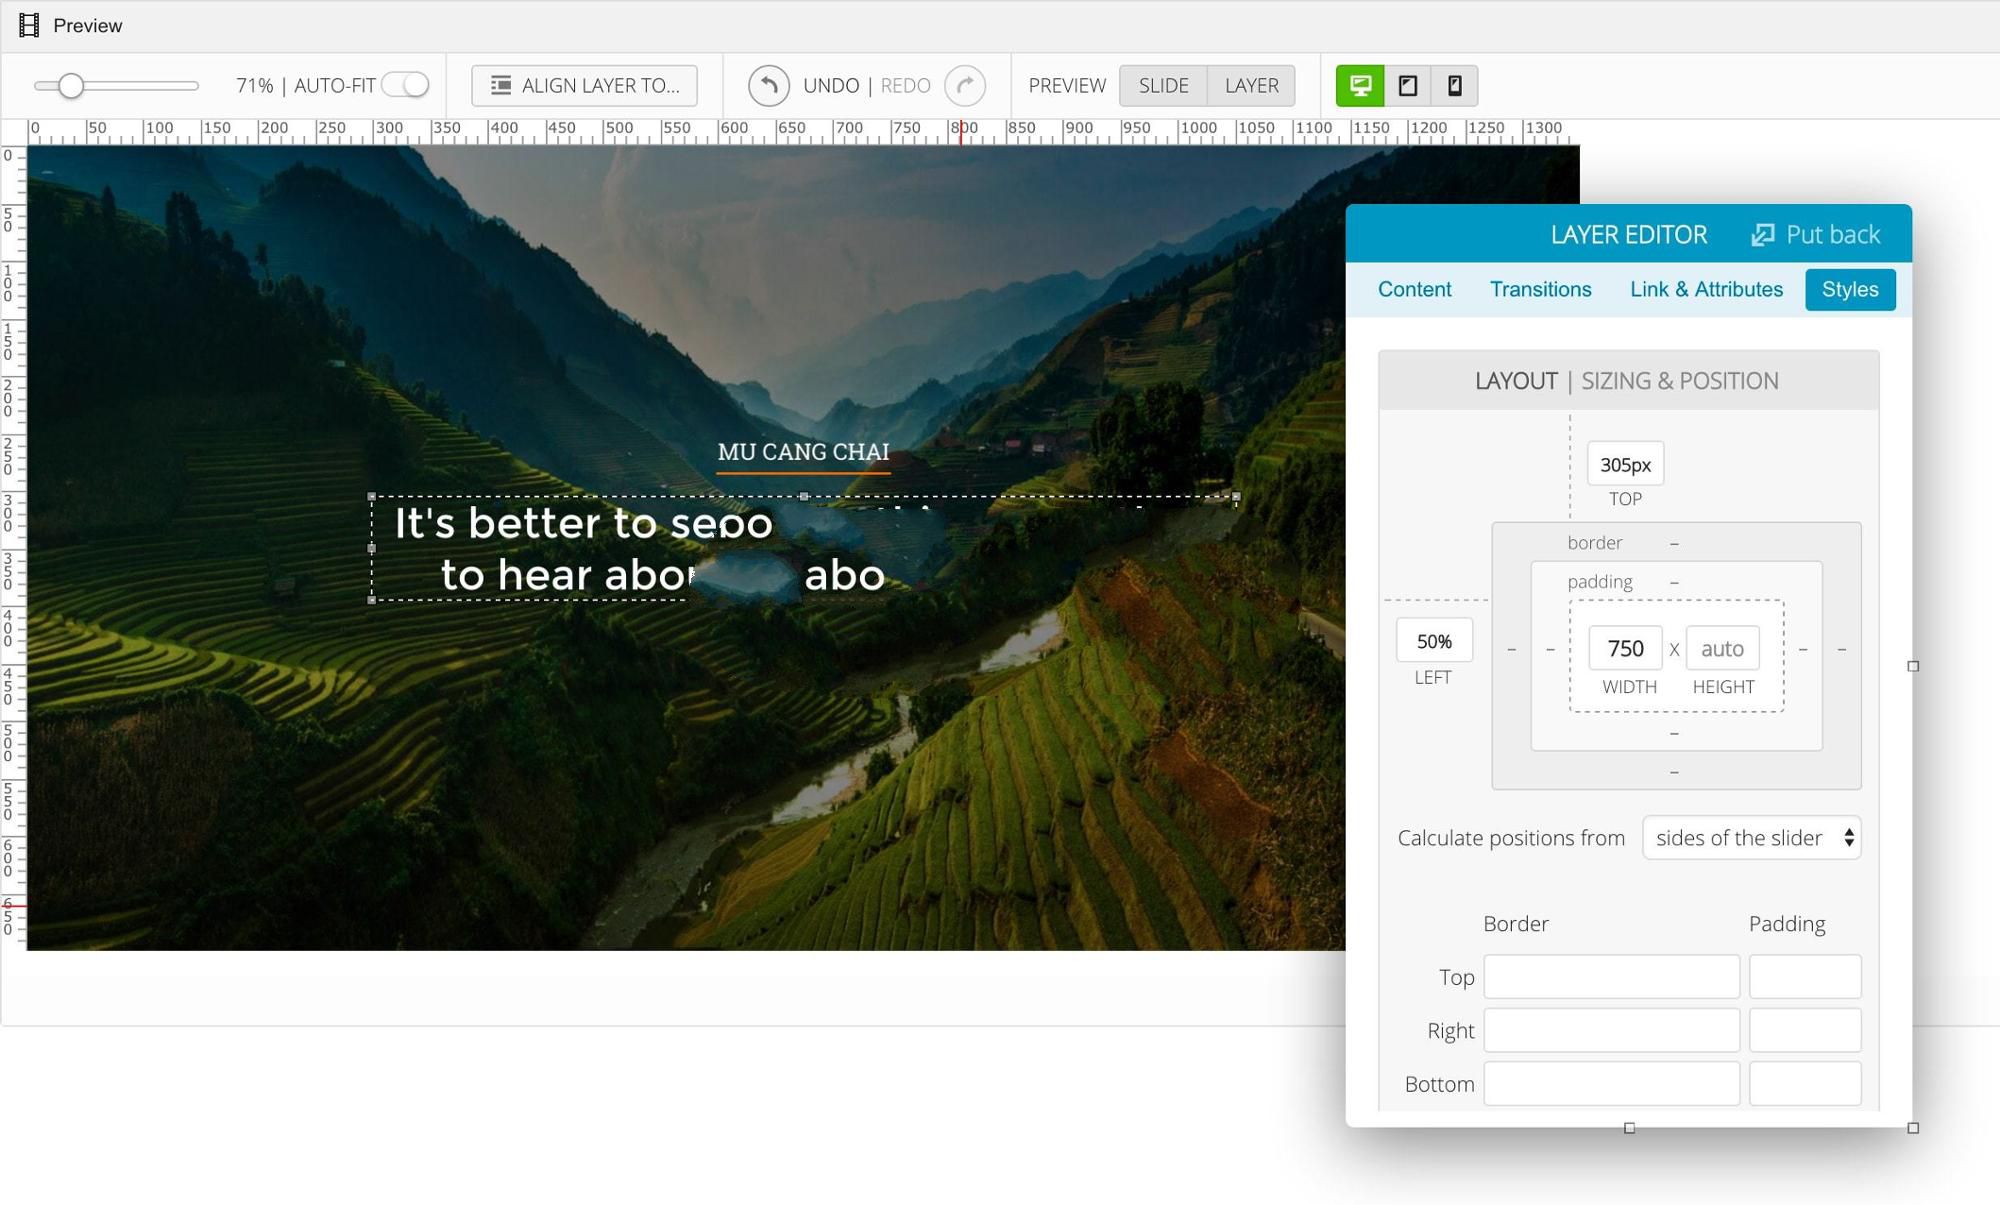Click the zoom slider handle
The width and height of the screenshot is (2000, 1205).
point(70,86)
